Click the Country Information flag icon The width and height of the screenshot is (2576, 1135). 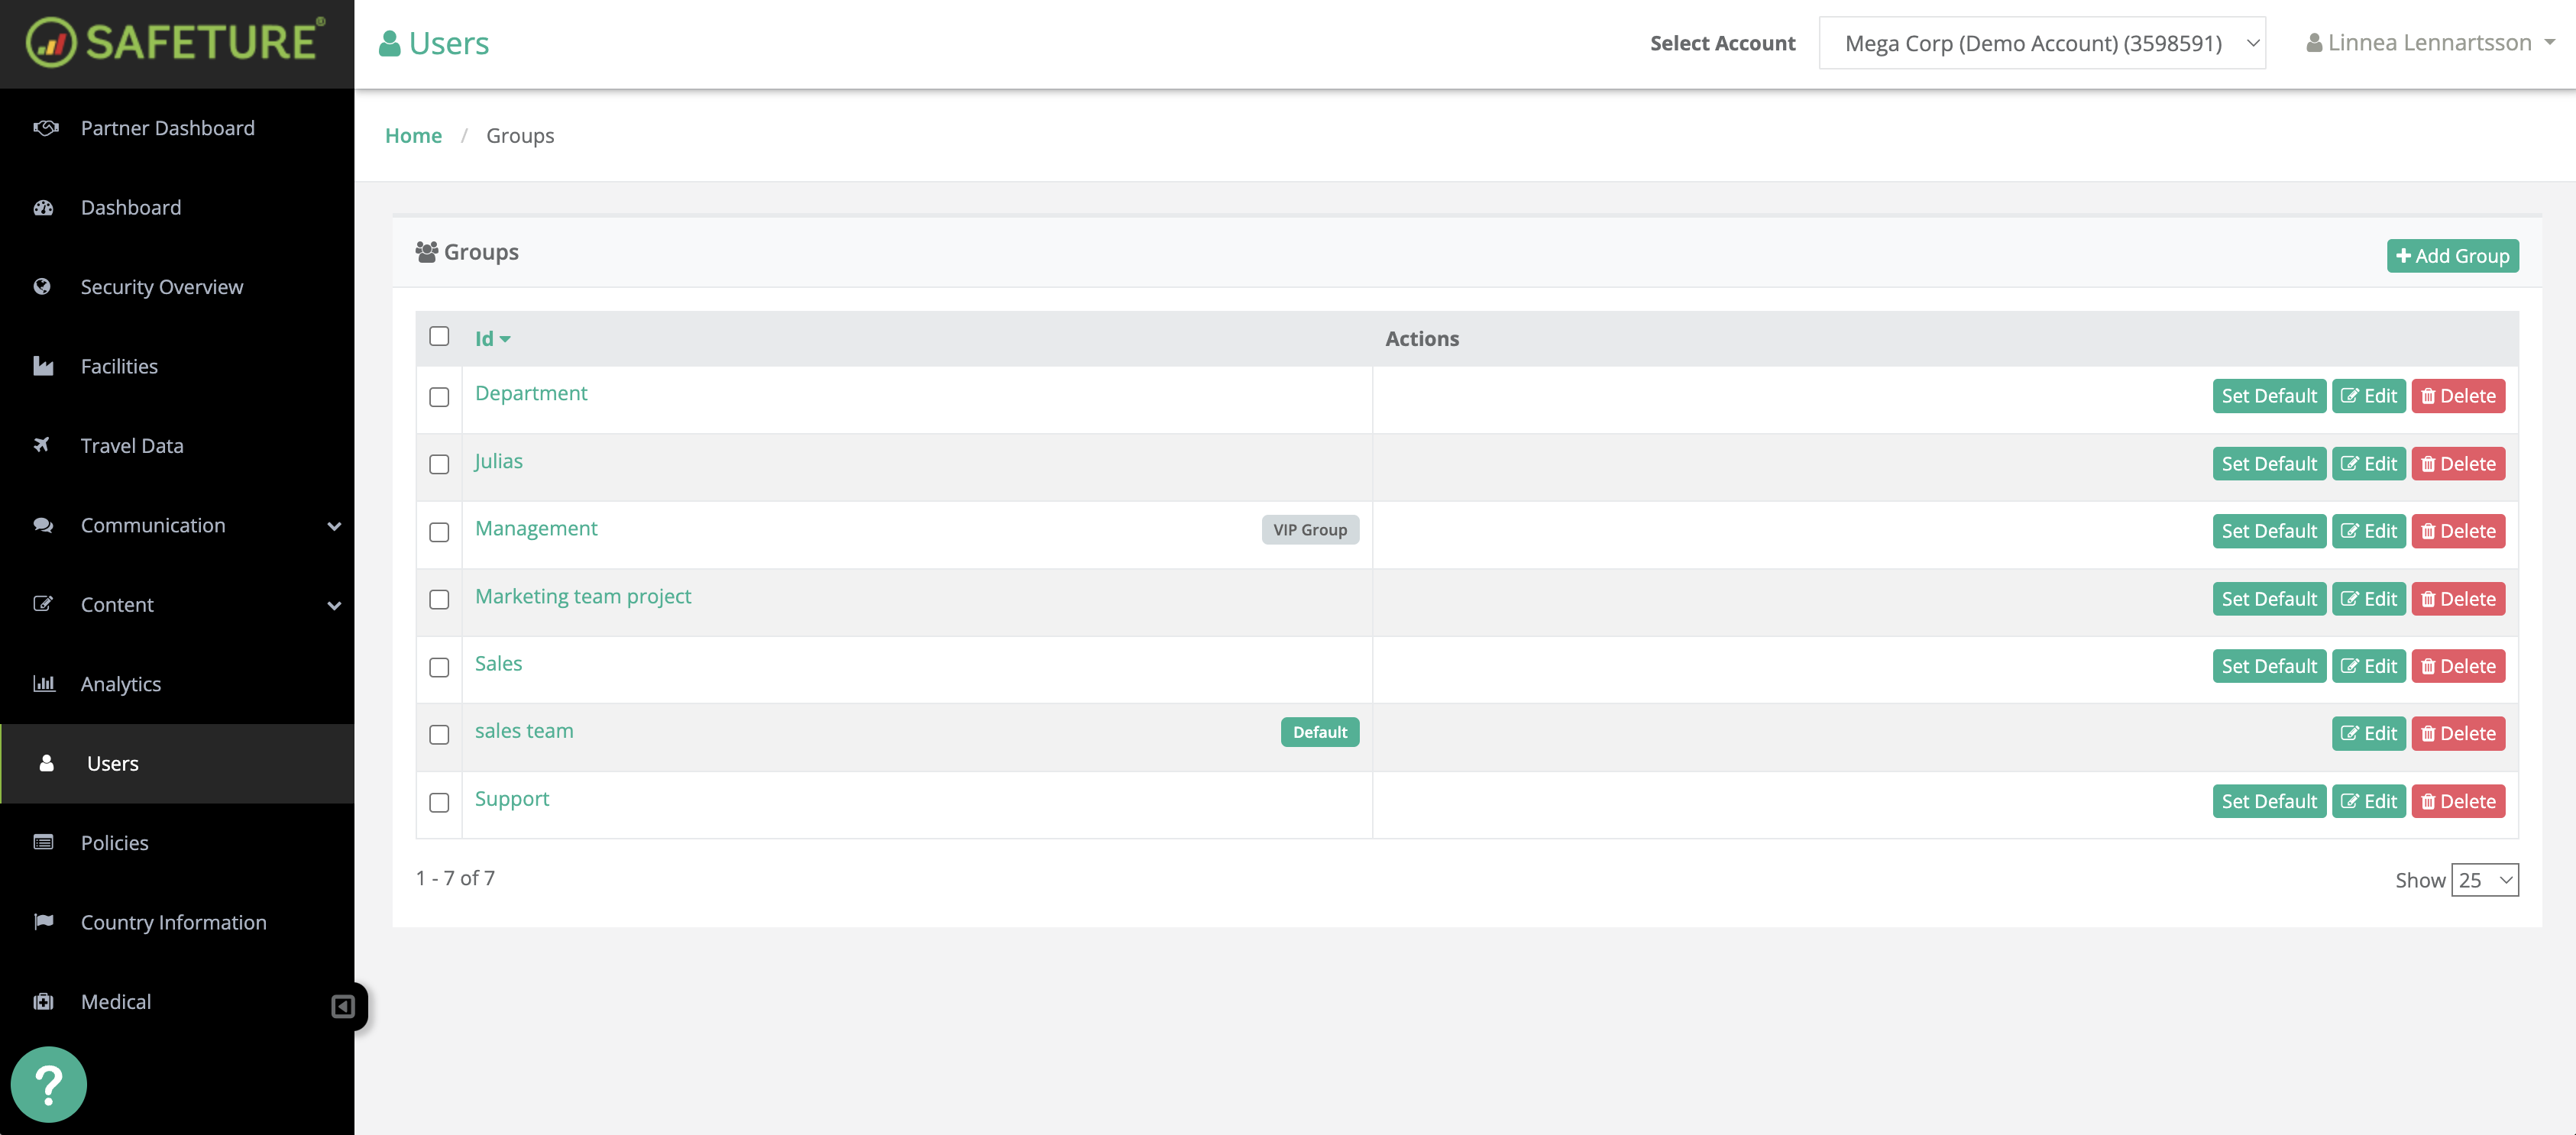(x=43, y=921)
